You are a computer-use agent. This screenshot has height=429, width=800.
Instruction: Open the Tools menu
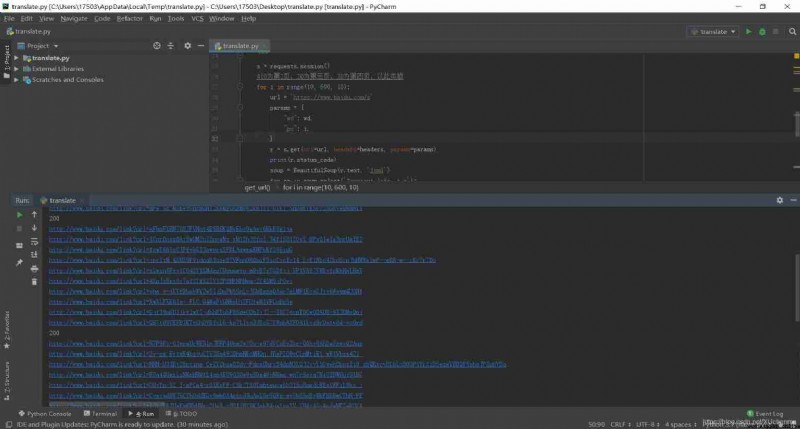[x=176, y=18]
